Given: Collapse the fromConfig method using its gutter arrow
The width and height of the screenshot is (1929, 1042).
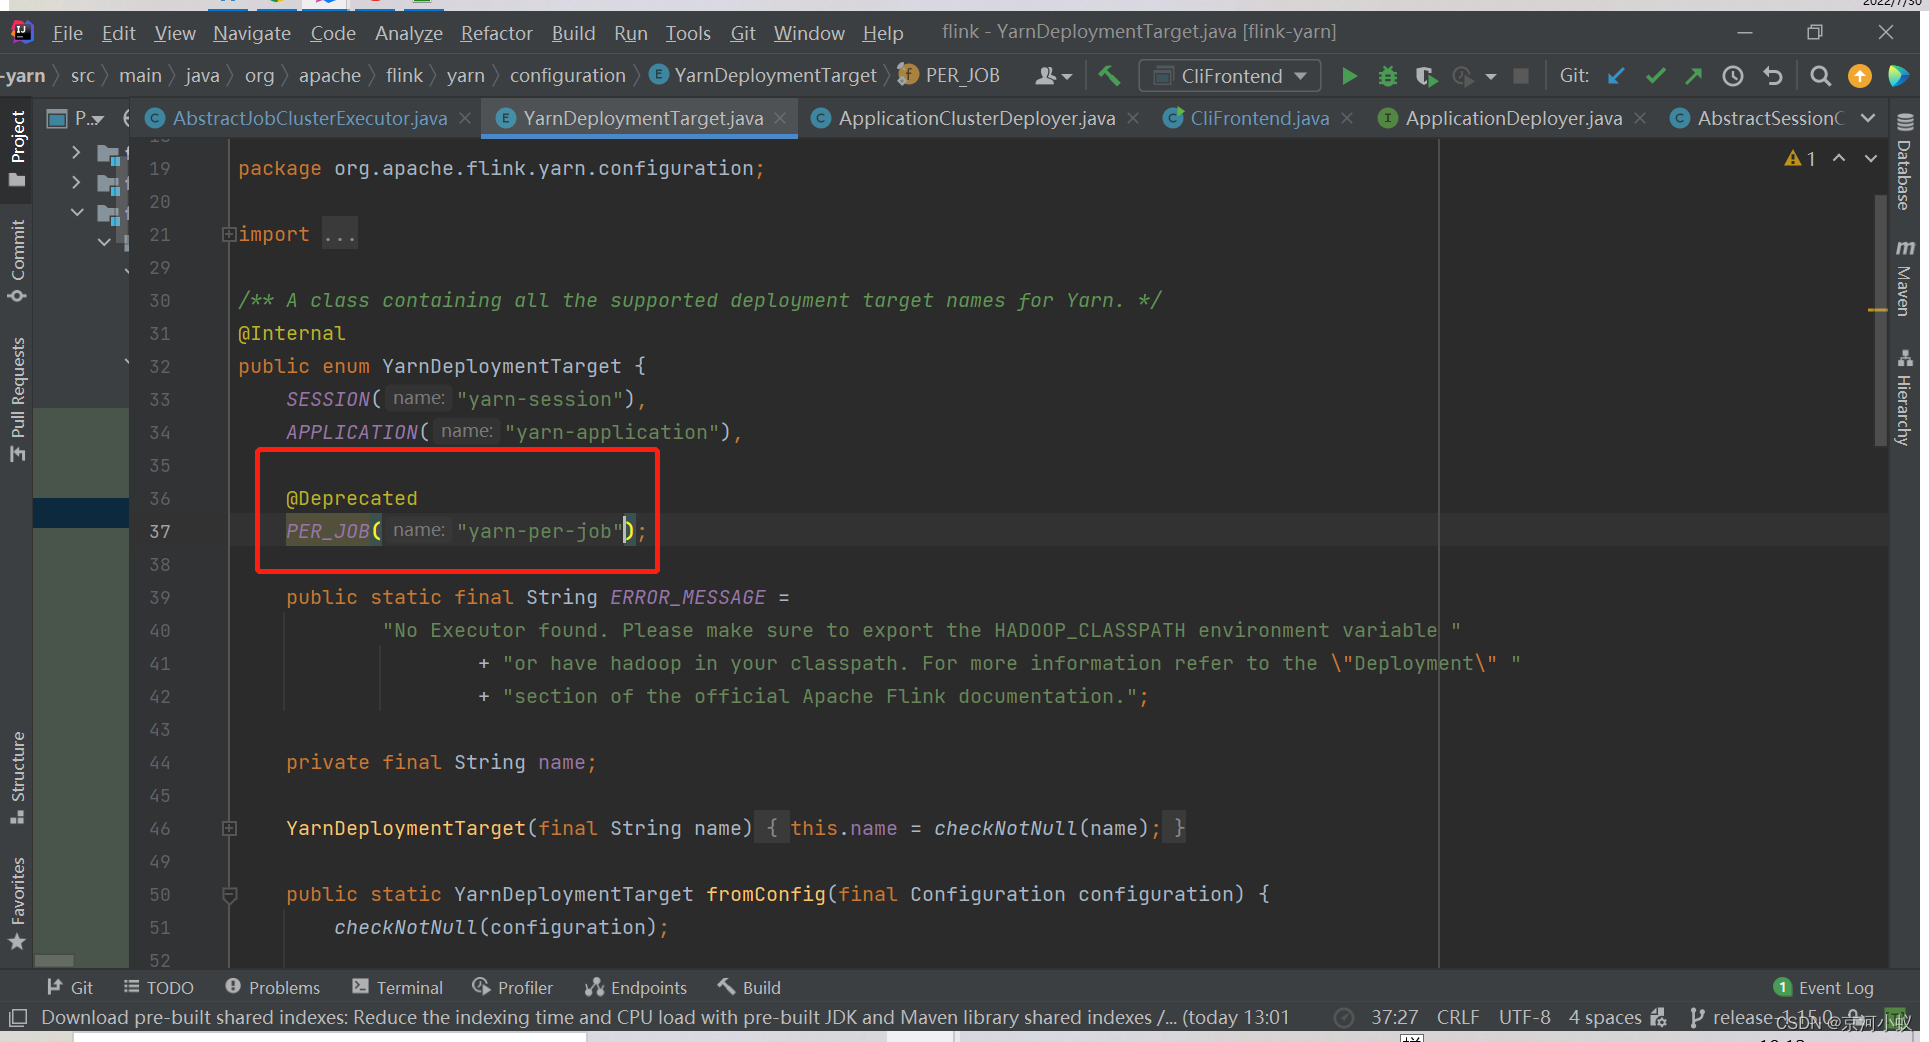Looking at the screenshot, I should tap(229, 894).
